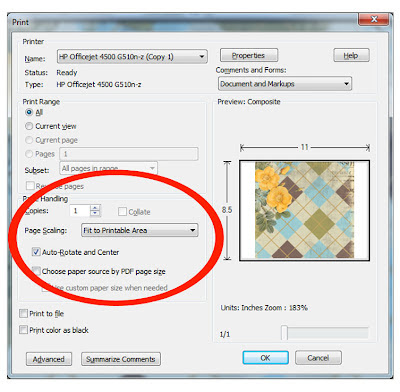Enable Print to file checkbox
Image resolution: width=400 pixels, height=392 pixels.
[23, 313]
